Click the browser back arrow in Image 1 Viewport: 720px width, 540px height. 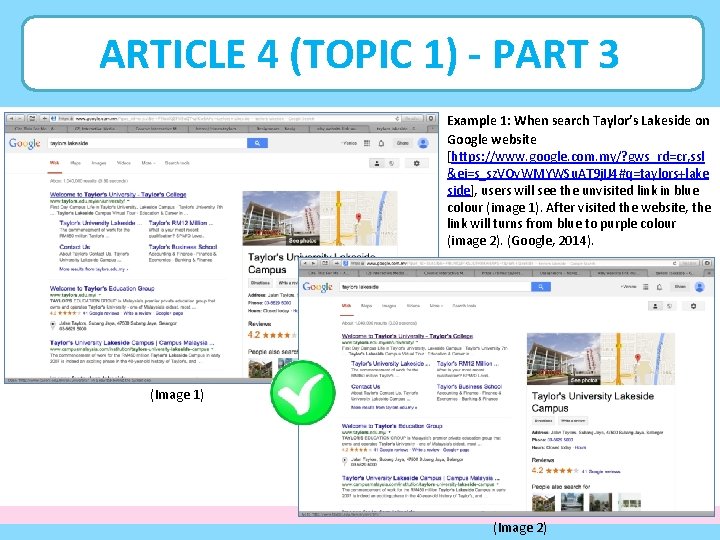[x=11, y=118]
